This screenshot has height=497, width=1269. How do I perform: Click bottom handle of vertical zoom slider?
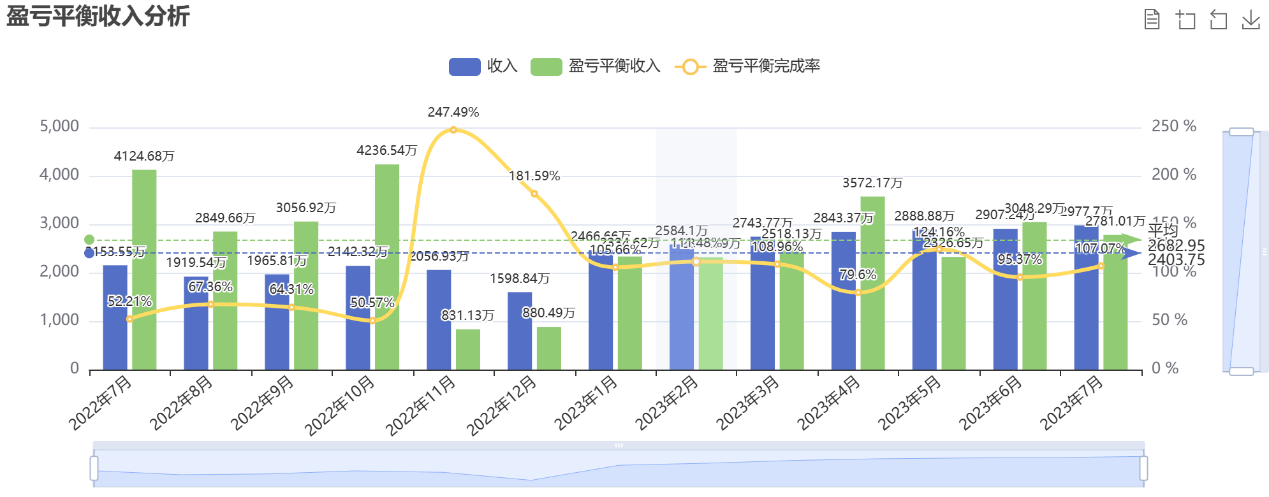point(1241,371)
